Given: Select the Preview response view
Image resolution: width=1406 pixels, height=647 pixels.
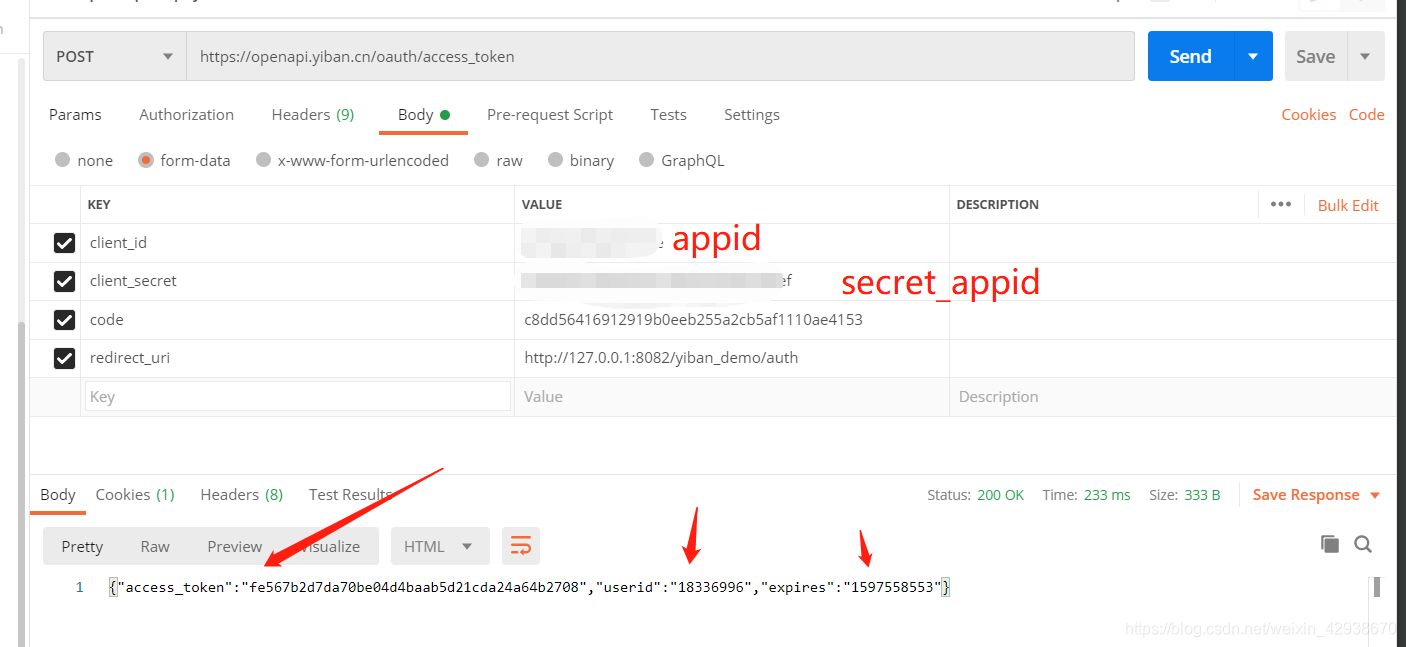Looking at the screenshot, I should click(x=234, y=546).
